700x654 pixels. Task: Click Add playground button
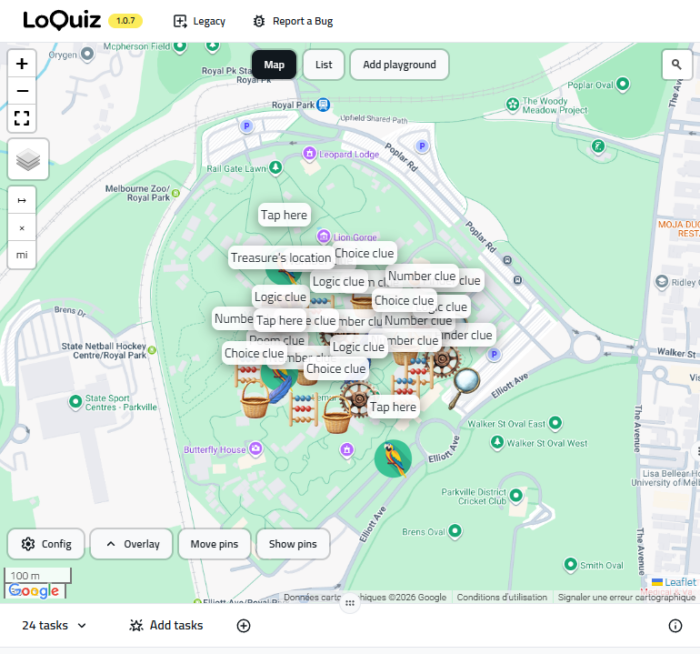399,65
